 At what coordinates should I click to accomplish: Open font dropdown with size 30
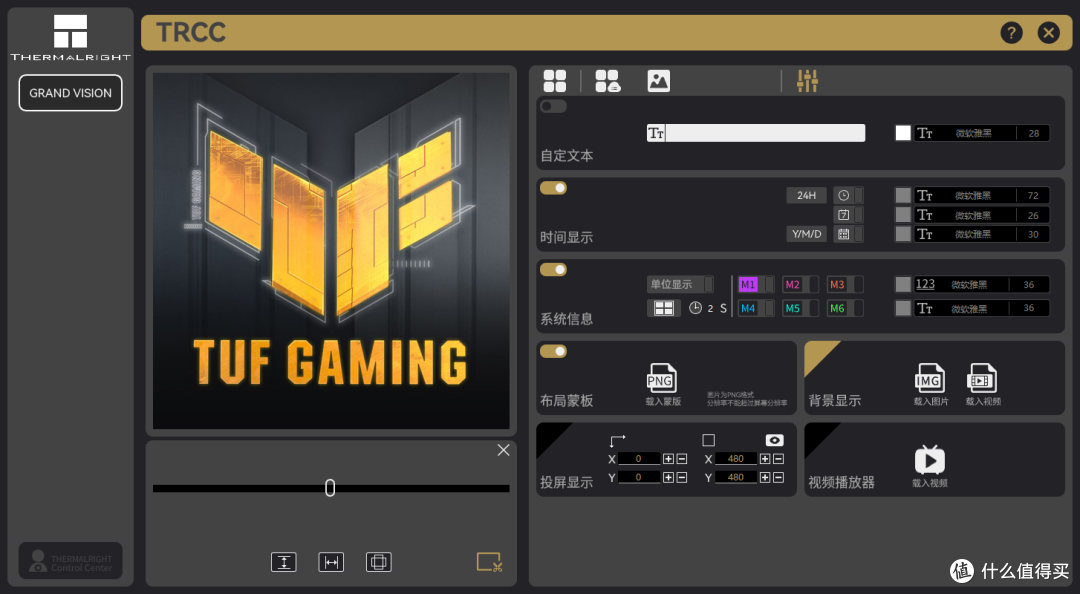tap(982, 234)
